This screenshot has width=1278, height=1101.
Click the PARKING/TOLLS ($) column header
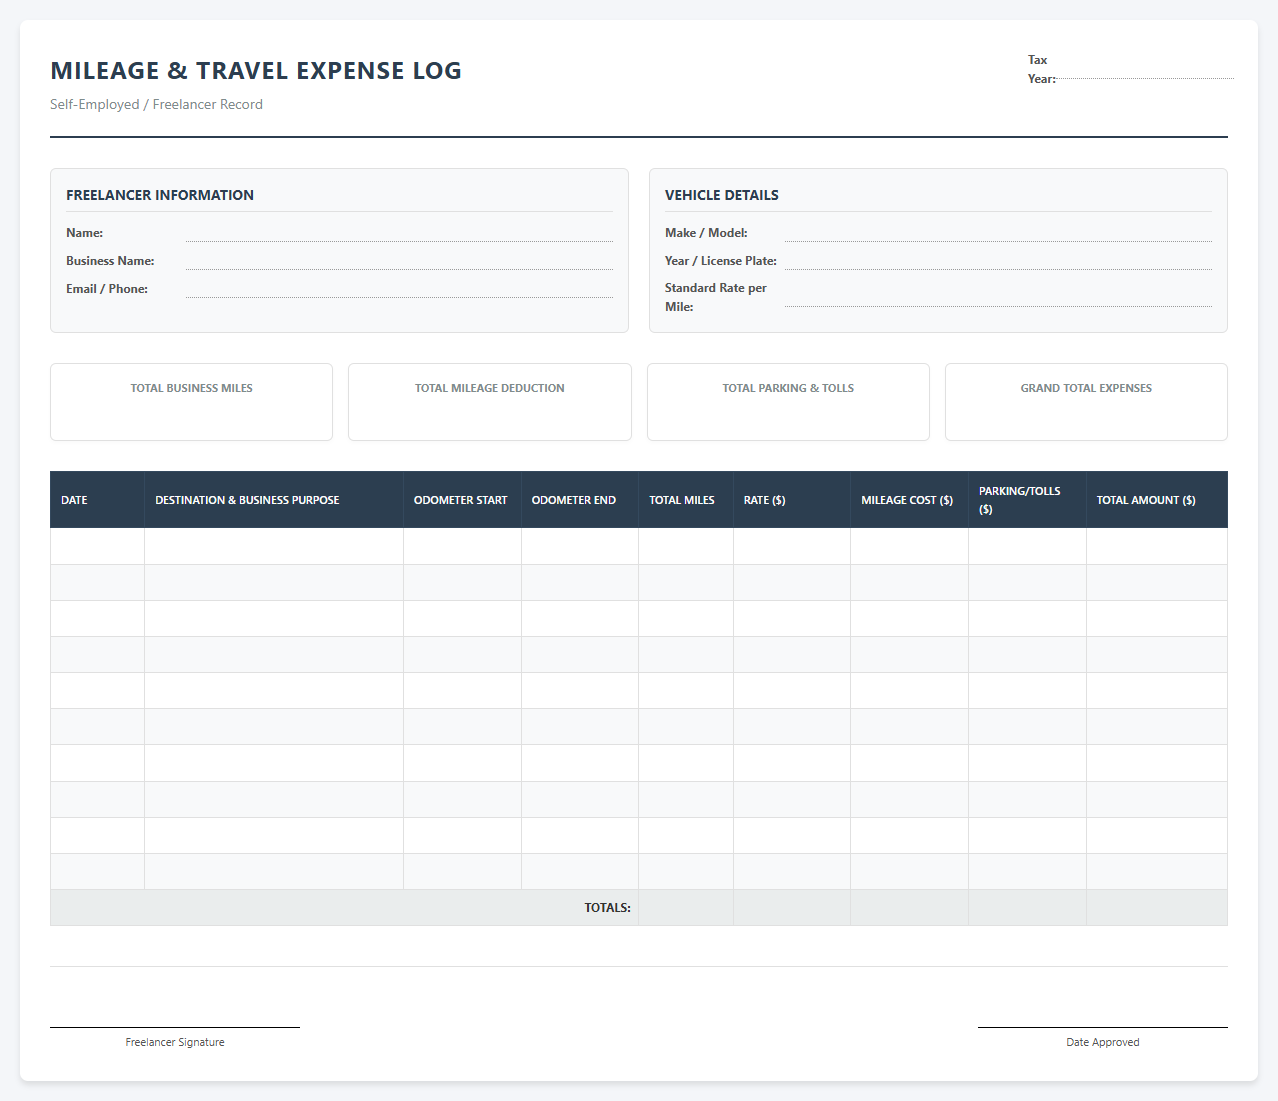click(x=1027, y=500)
